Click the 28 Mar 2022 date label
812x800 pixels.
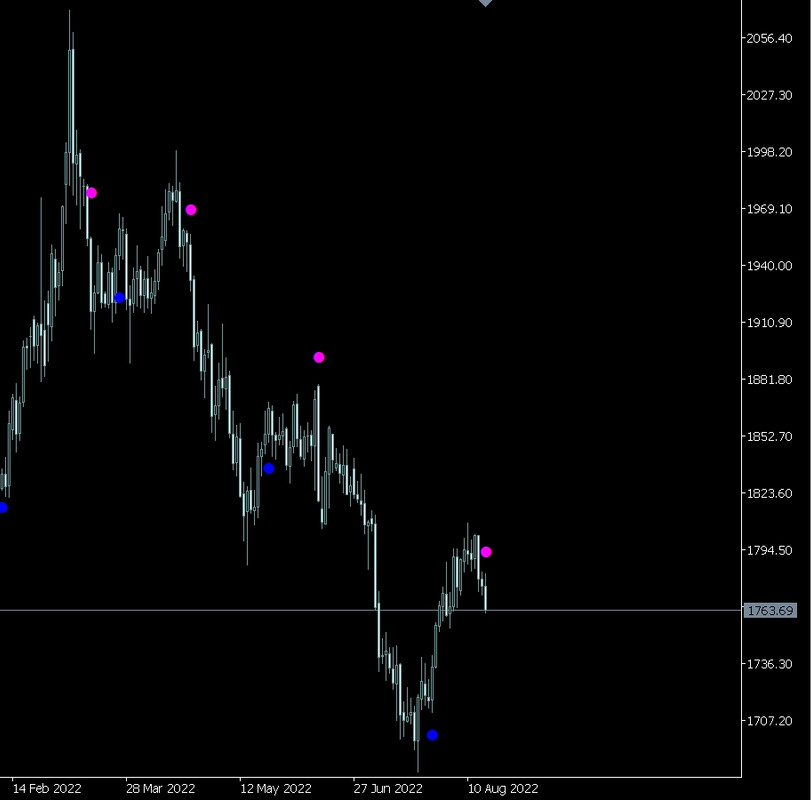tap(161, 789)
